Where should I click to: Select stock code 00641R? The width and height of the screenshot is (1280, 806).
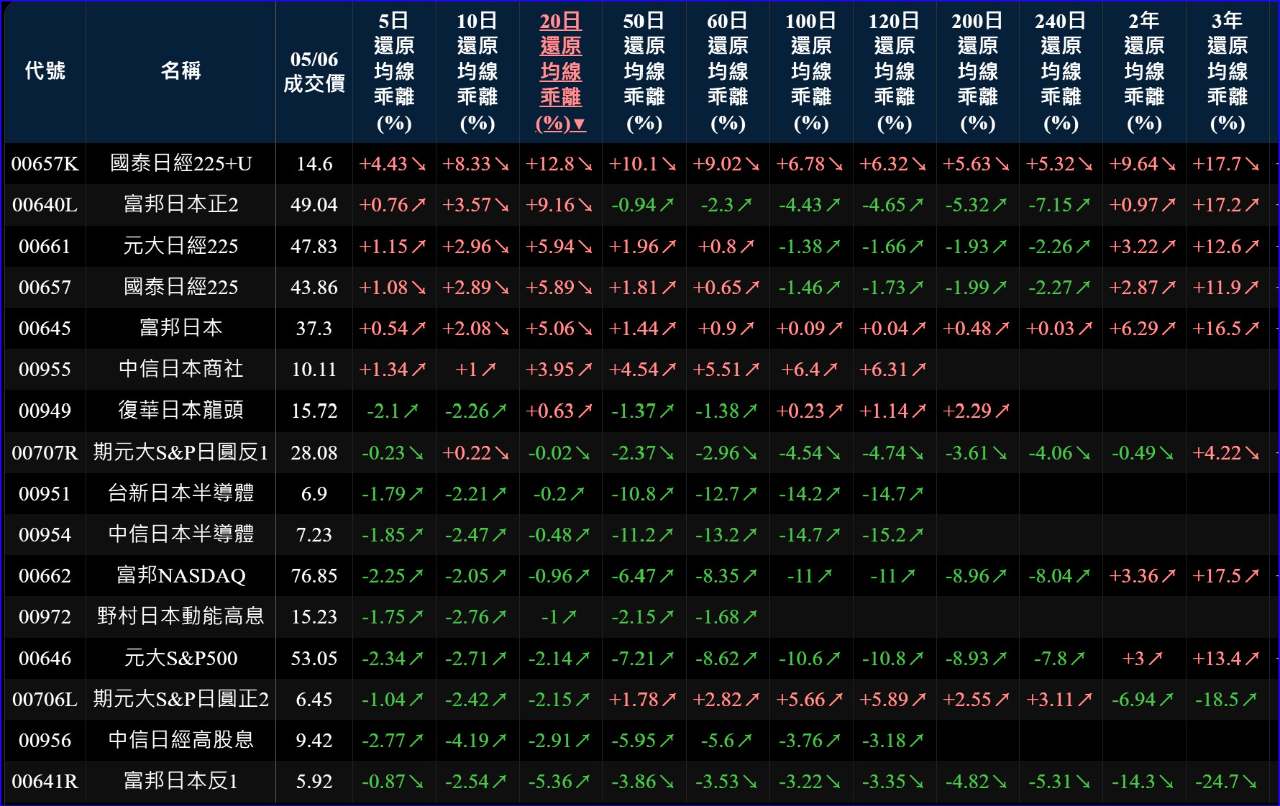(45, 782)
